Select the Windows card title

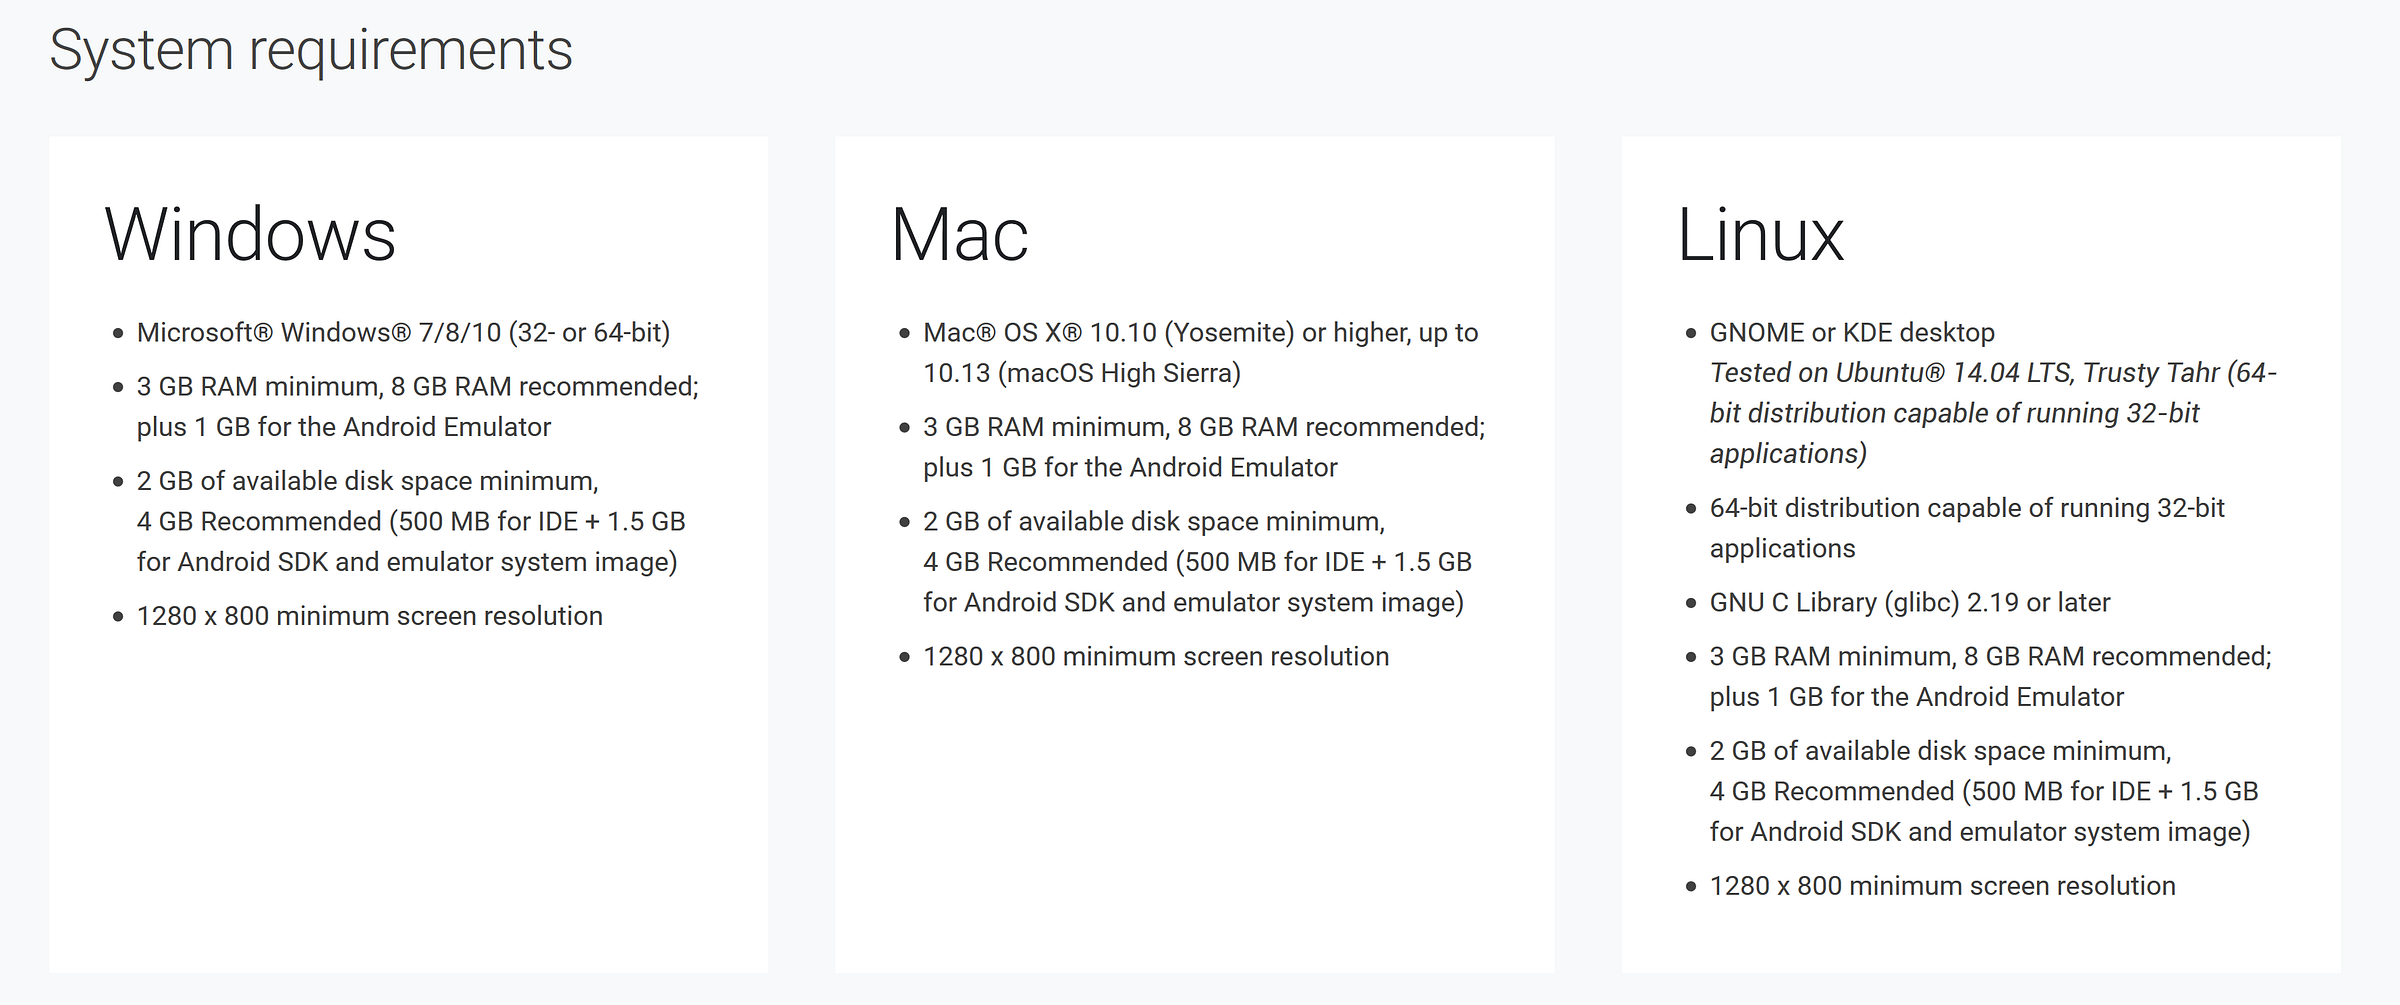(x=250, y=235)
